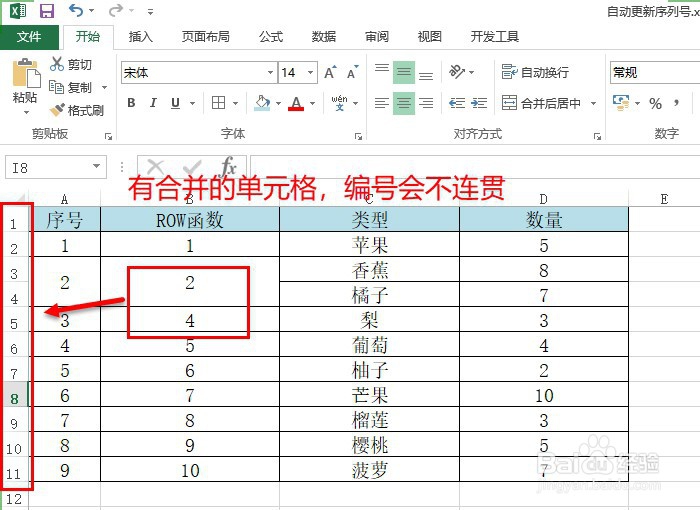This screenshot has height=510, width=700.
Task: Select the cell containing 芒果
Action: point(369,395)
